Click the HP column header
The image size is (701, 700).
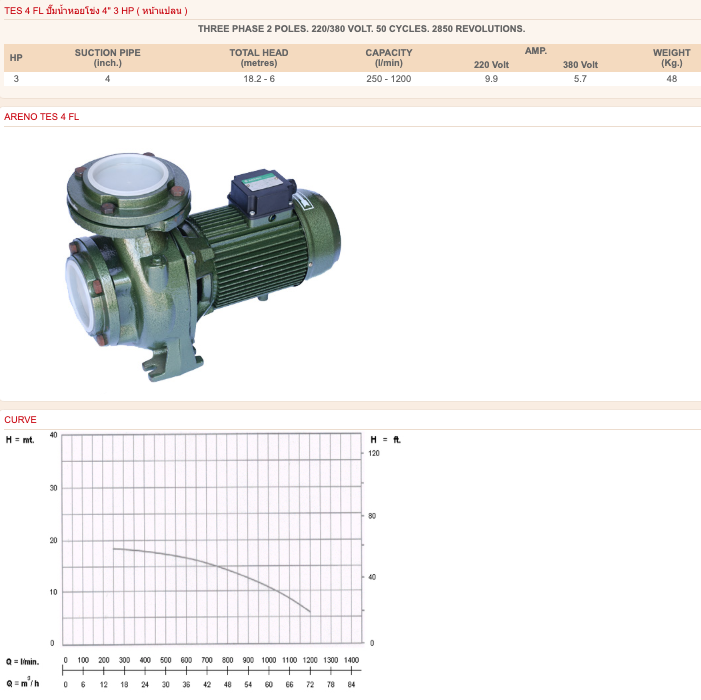tap(16, 58)
